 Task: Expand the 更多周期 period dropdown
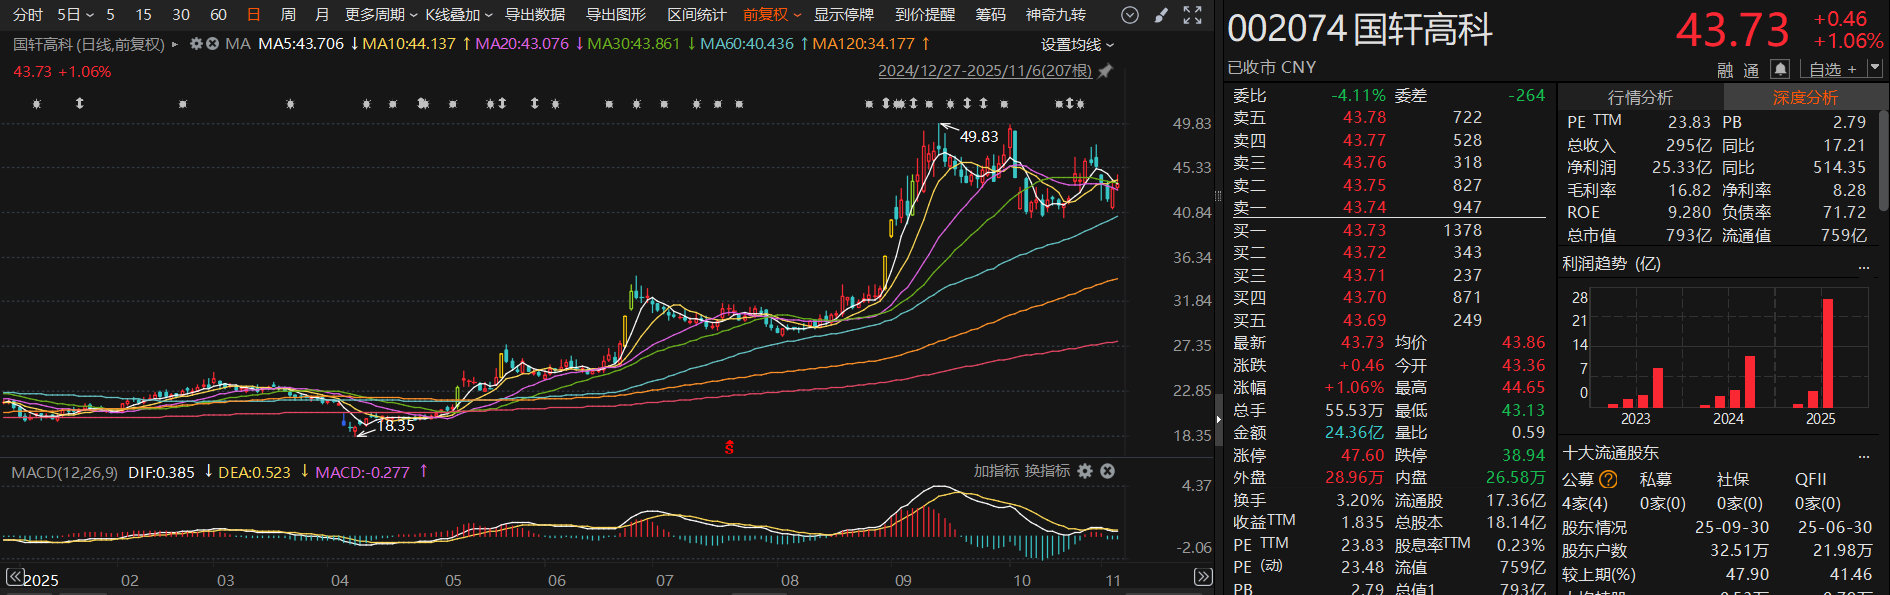[x=380, y=15]
